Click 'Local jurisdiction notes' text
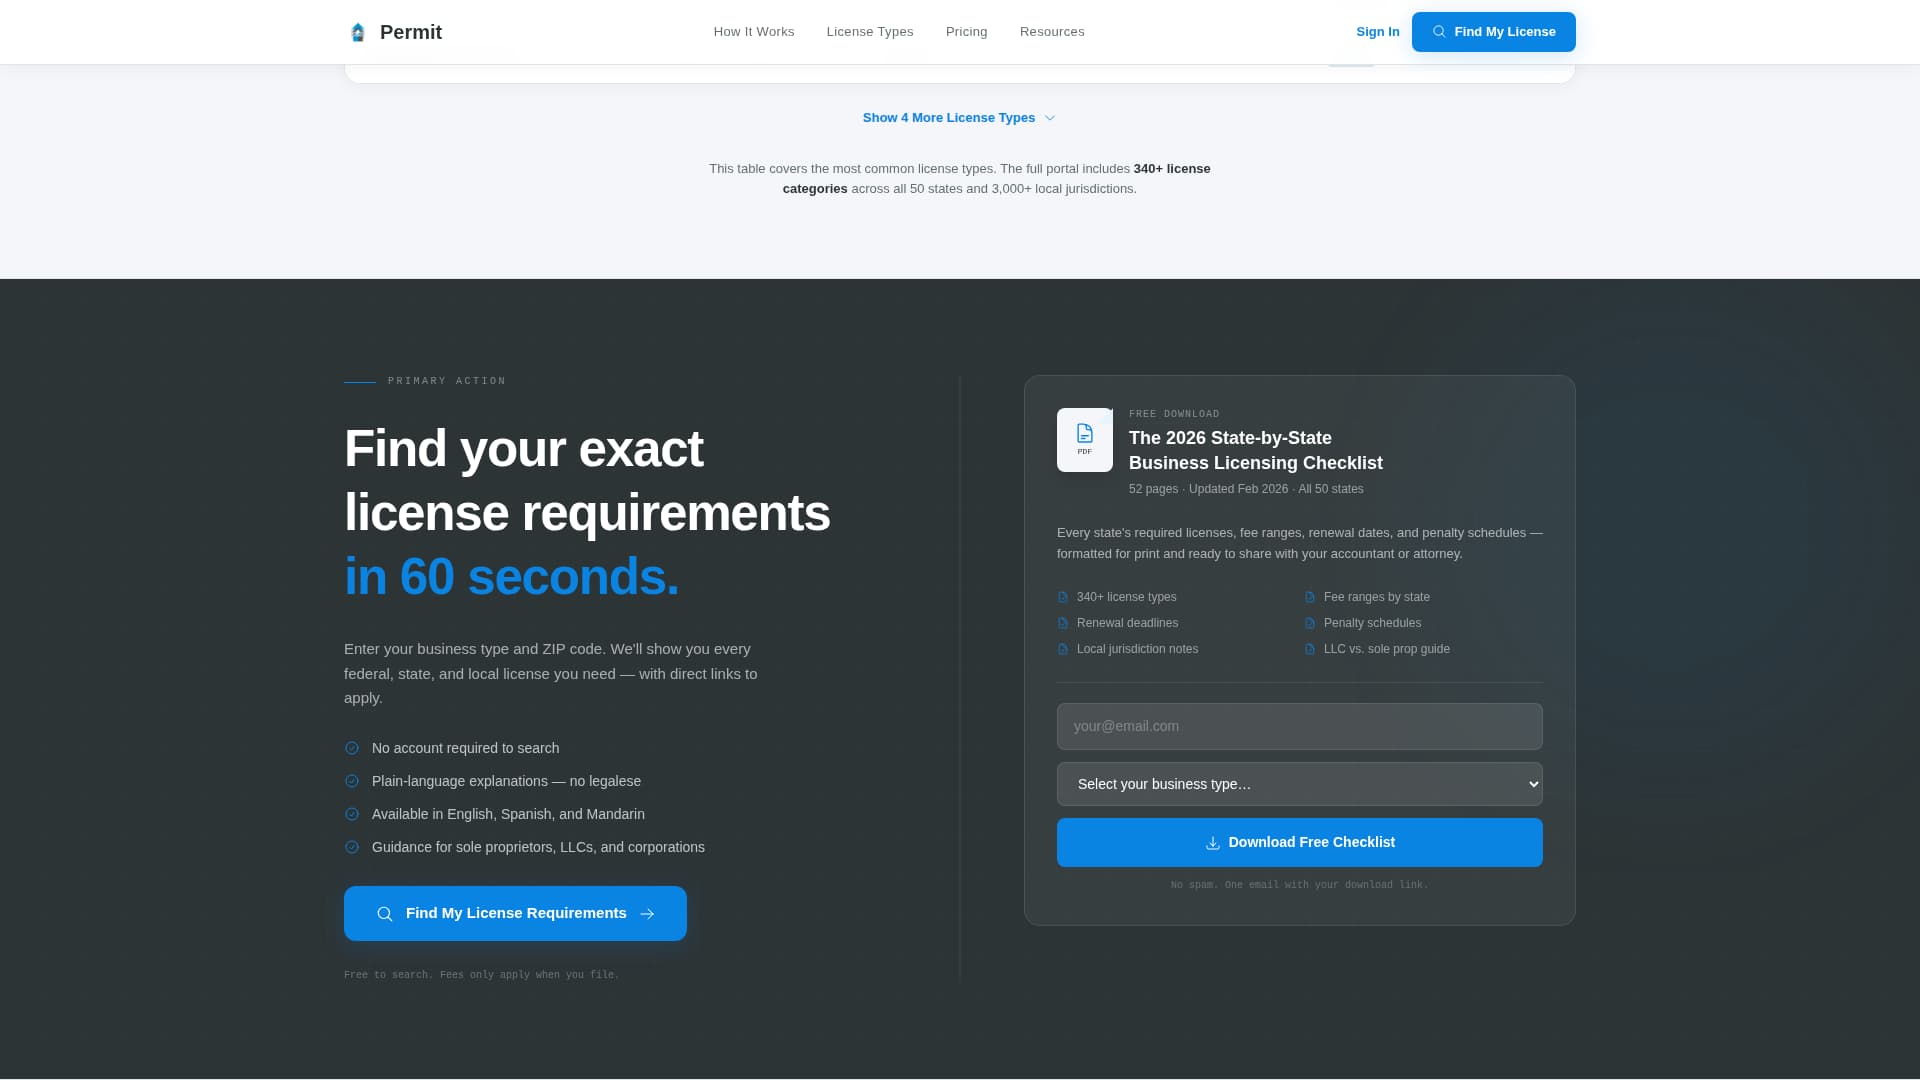This screenshot has height=1080, width=1920. tap(1137, 649)
